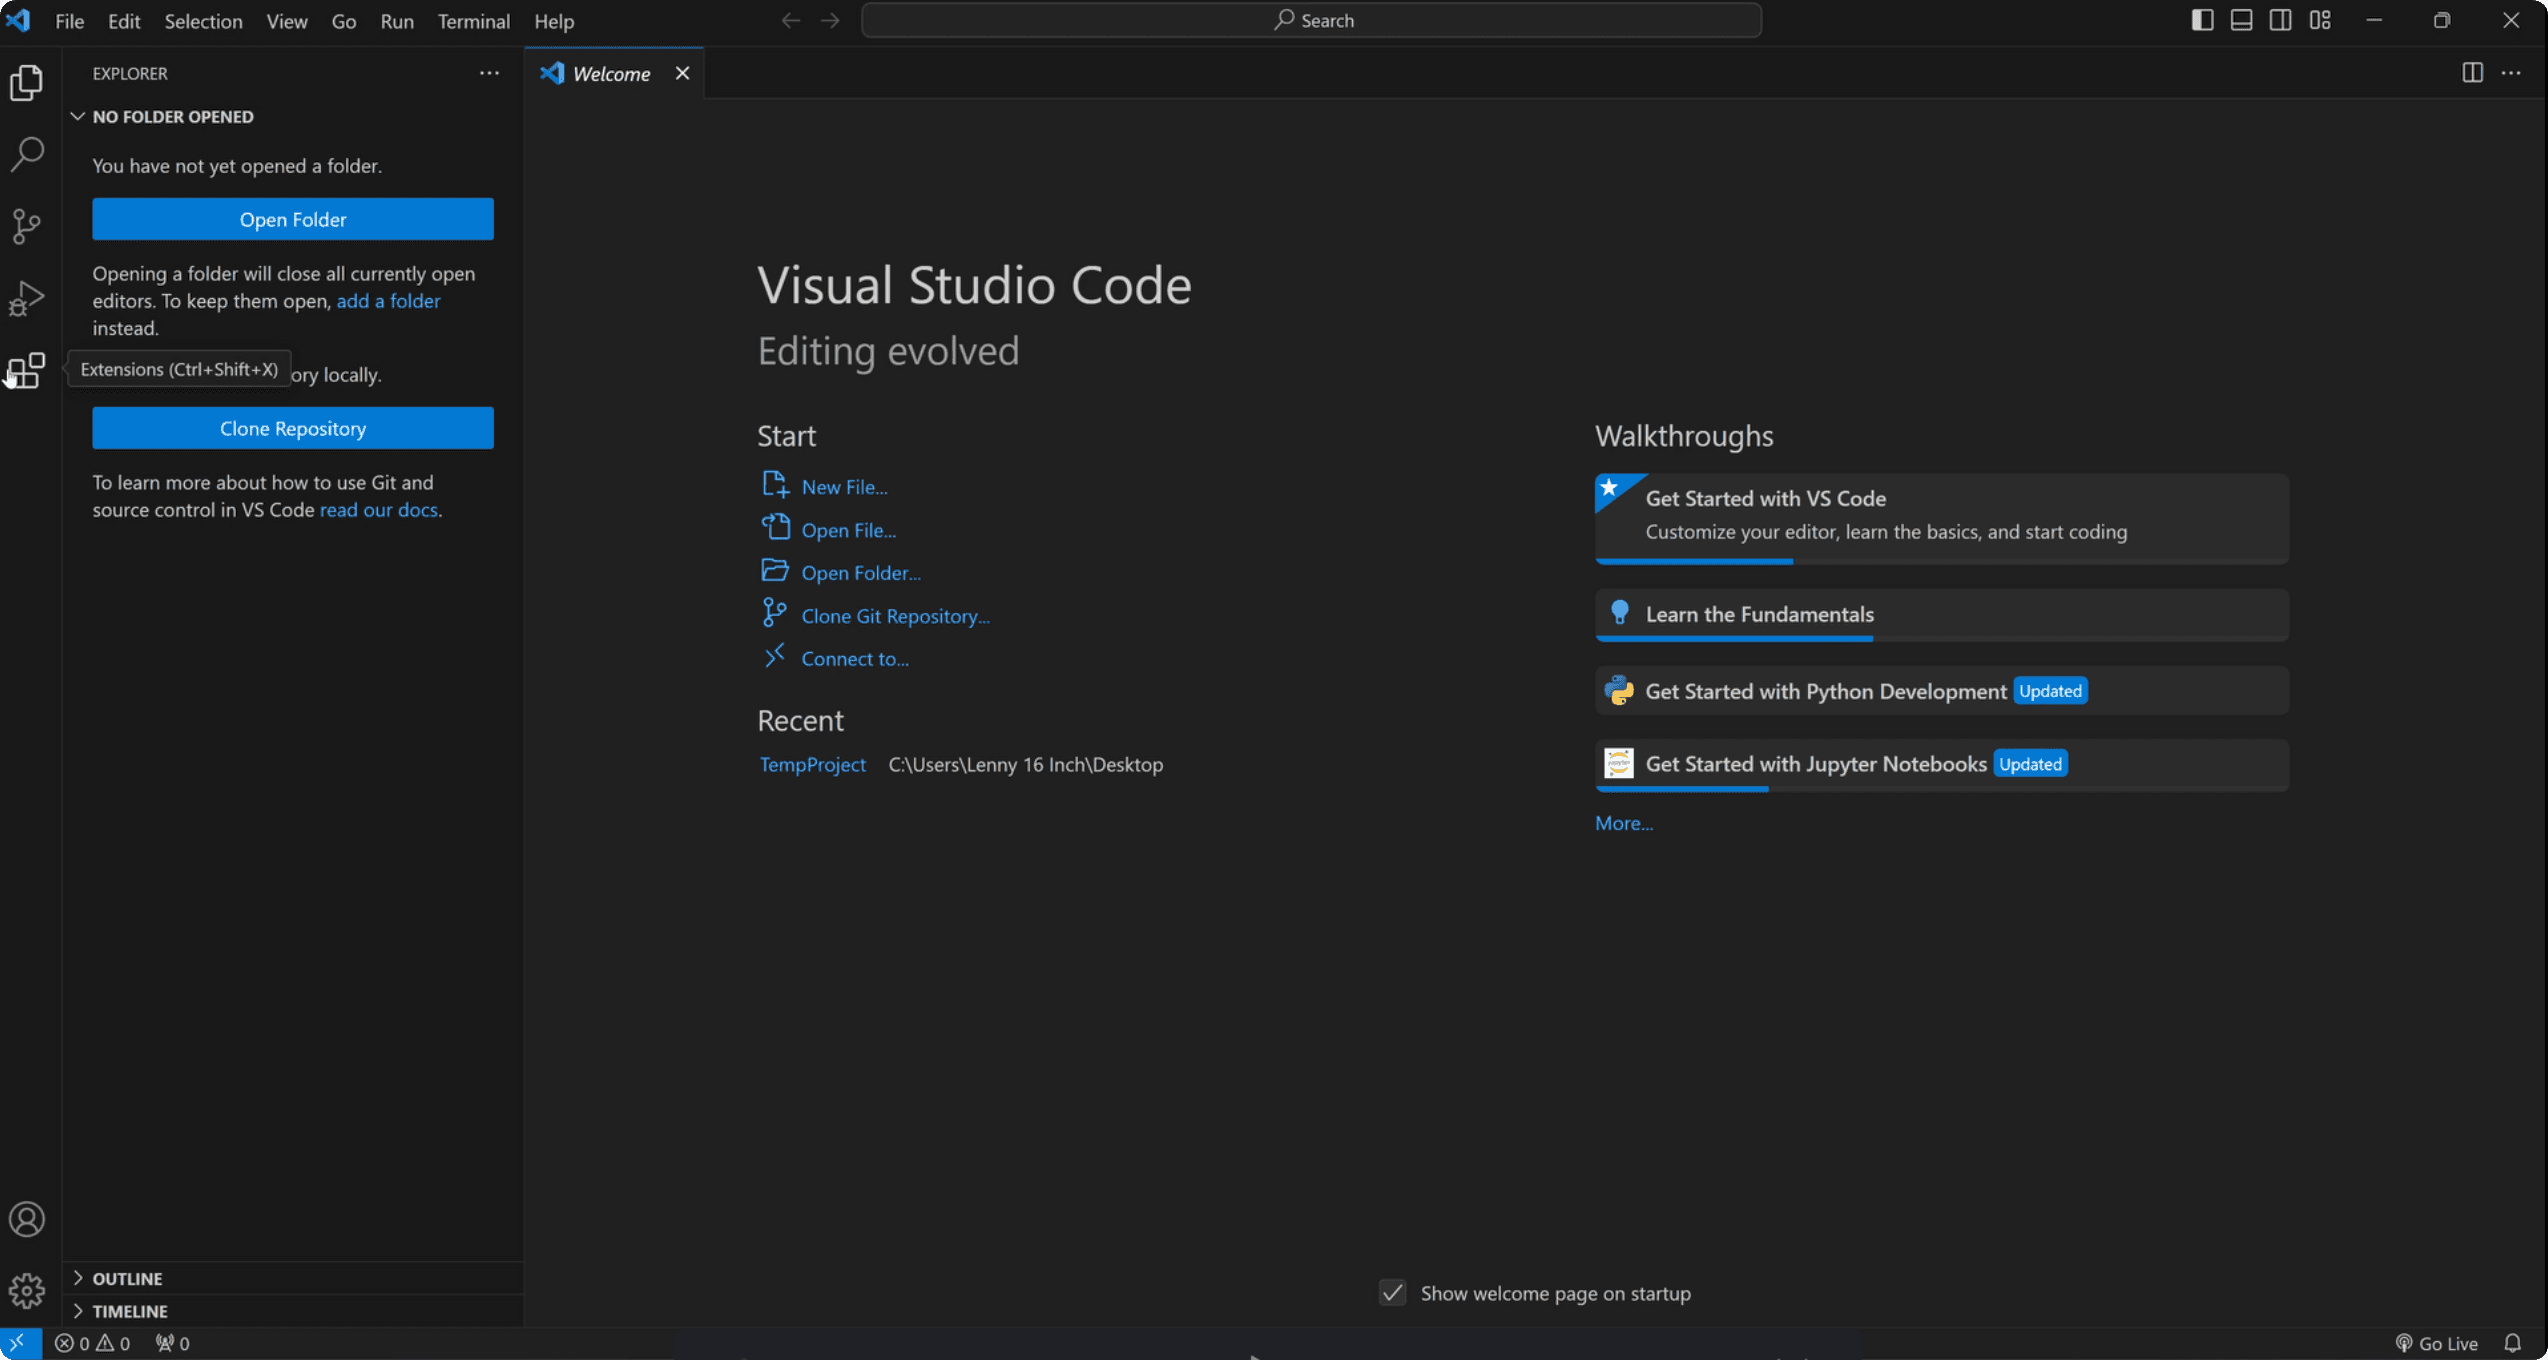
Task: Open the Run menu
Action: (x=397, y=20)
